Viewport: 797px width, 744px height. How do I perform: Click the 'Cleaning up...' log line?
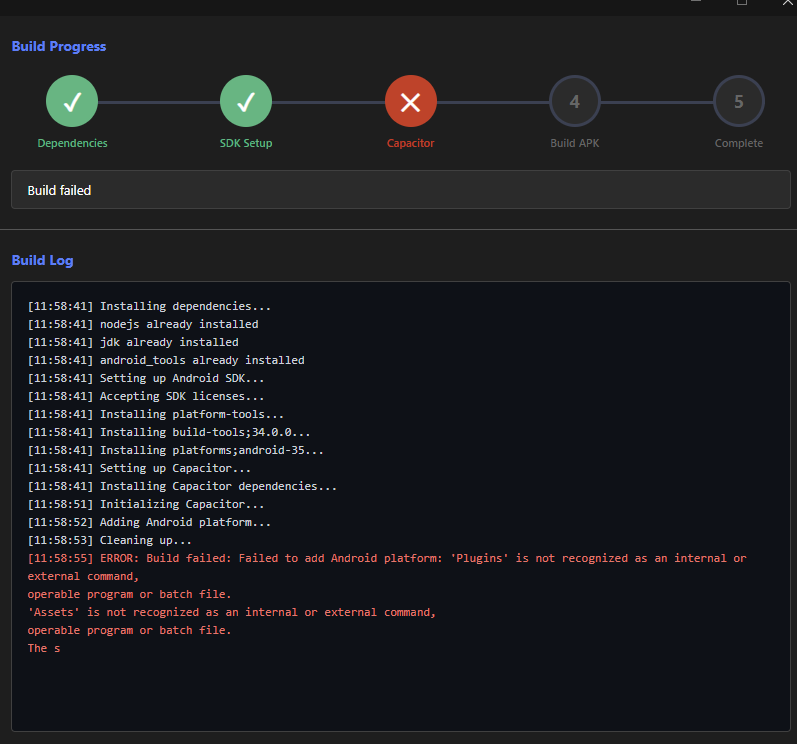(x=110, y=540)
